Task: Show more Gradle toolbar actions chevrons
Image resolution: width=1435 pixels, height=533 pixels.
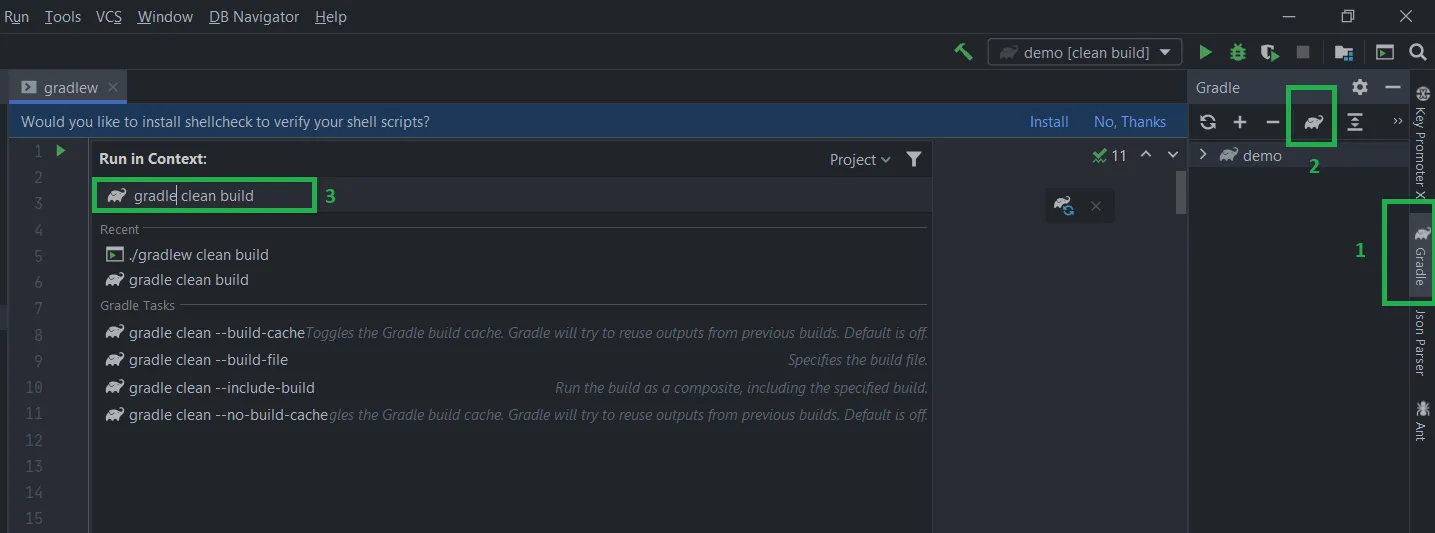Action: pos(1398,122)
